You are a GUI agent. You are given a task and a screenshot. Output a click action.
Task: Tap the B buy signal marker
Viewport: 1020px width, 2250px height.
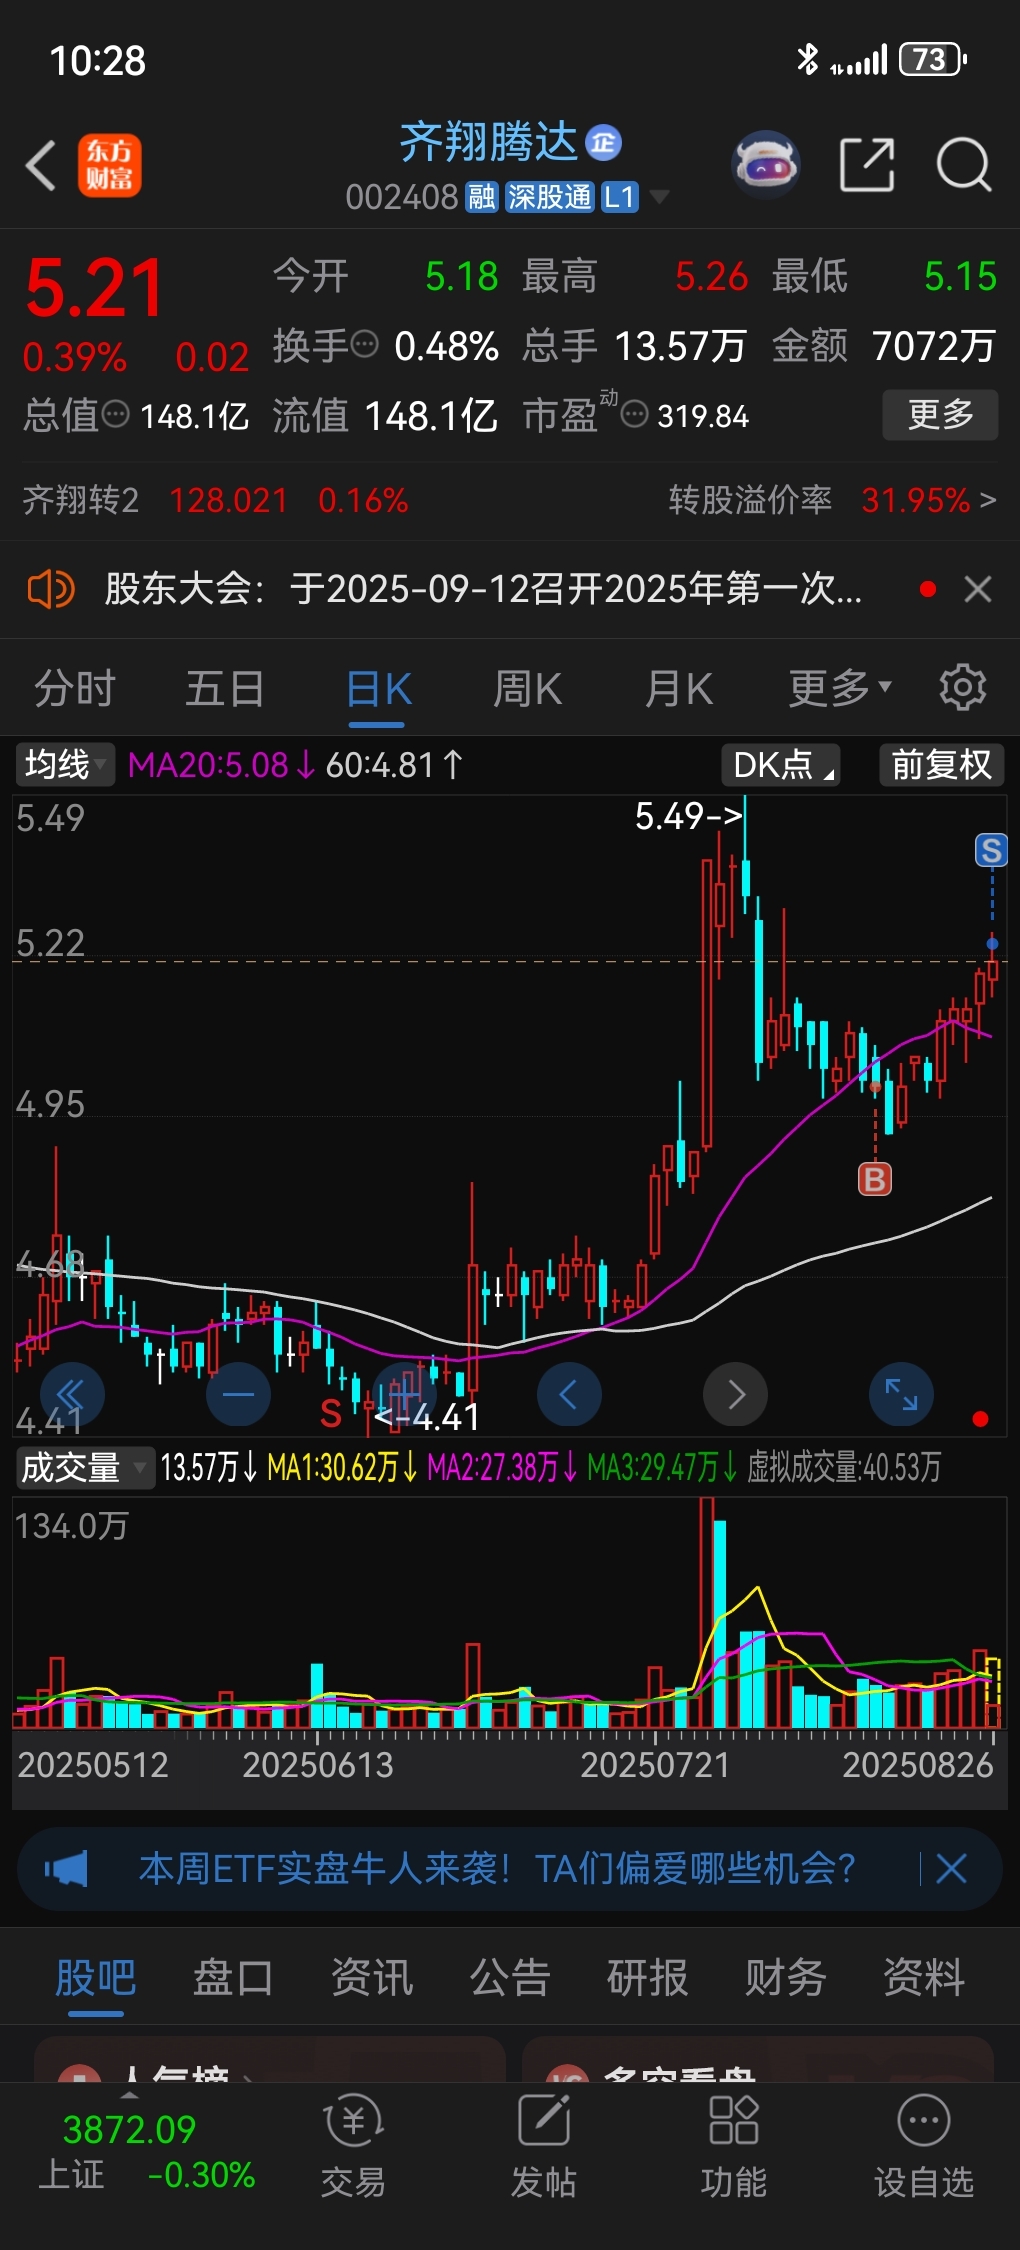coord(875,1179)
